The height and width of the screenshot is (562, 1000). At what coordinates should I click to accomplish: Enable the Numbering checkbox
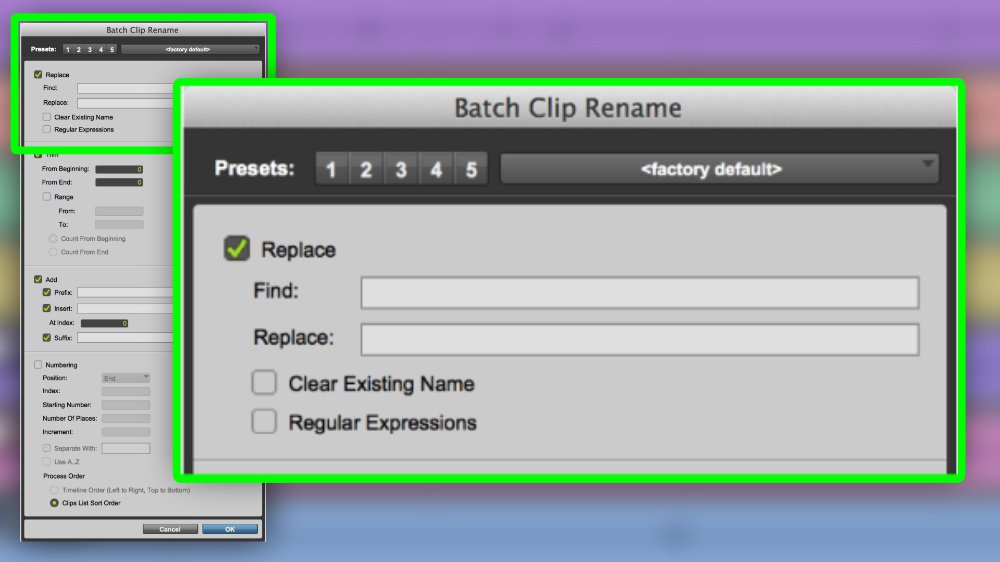(38, 365)
